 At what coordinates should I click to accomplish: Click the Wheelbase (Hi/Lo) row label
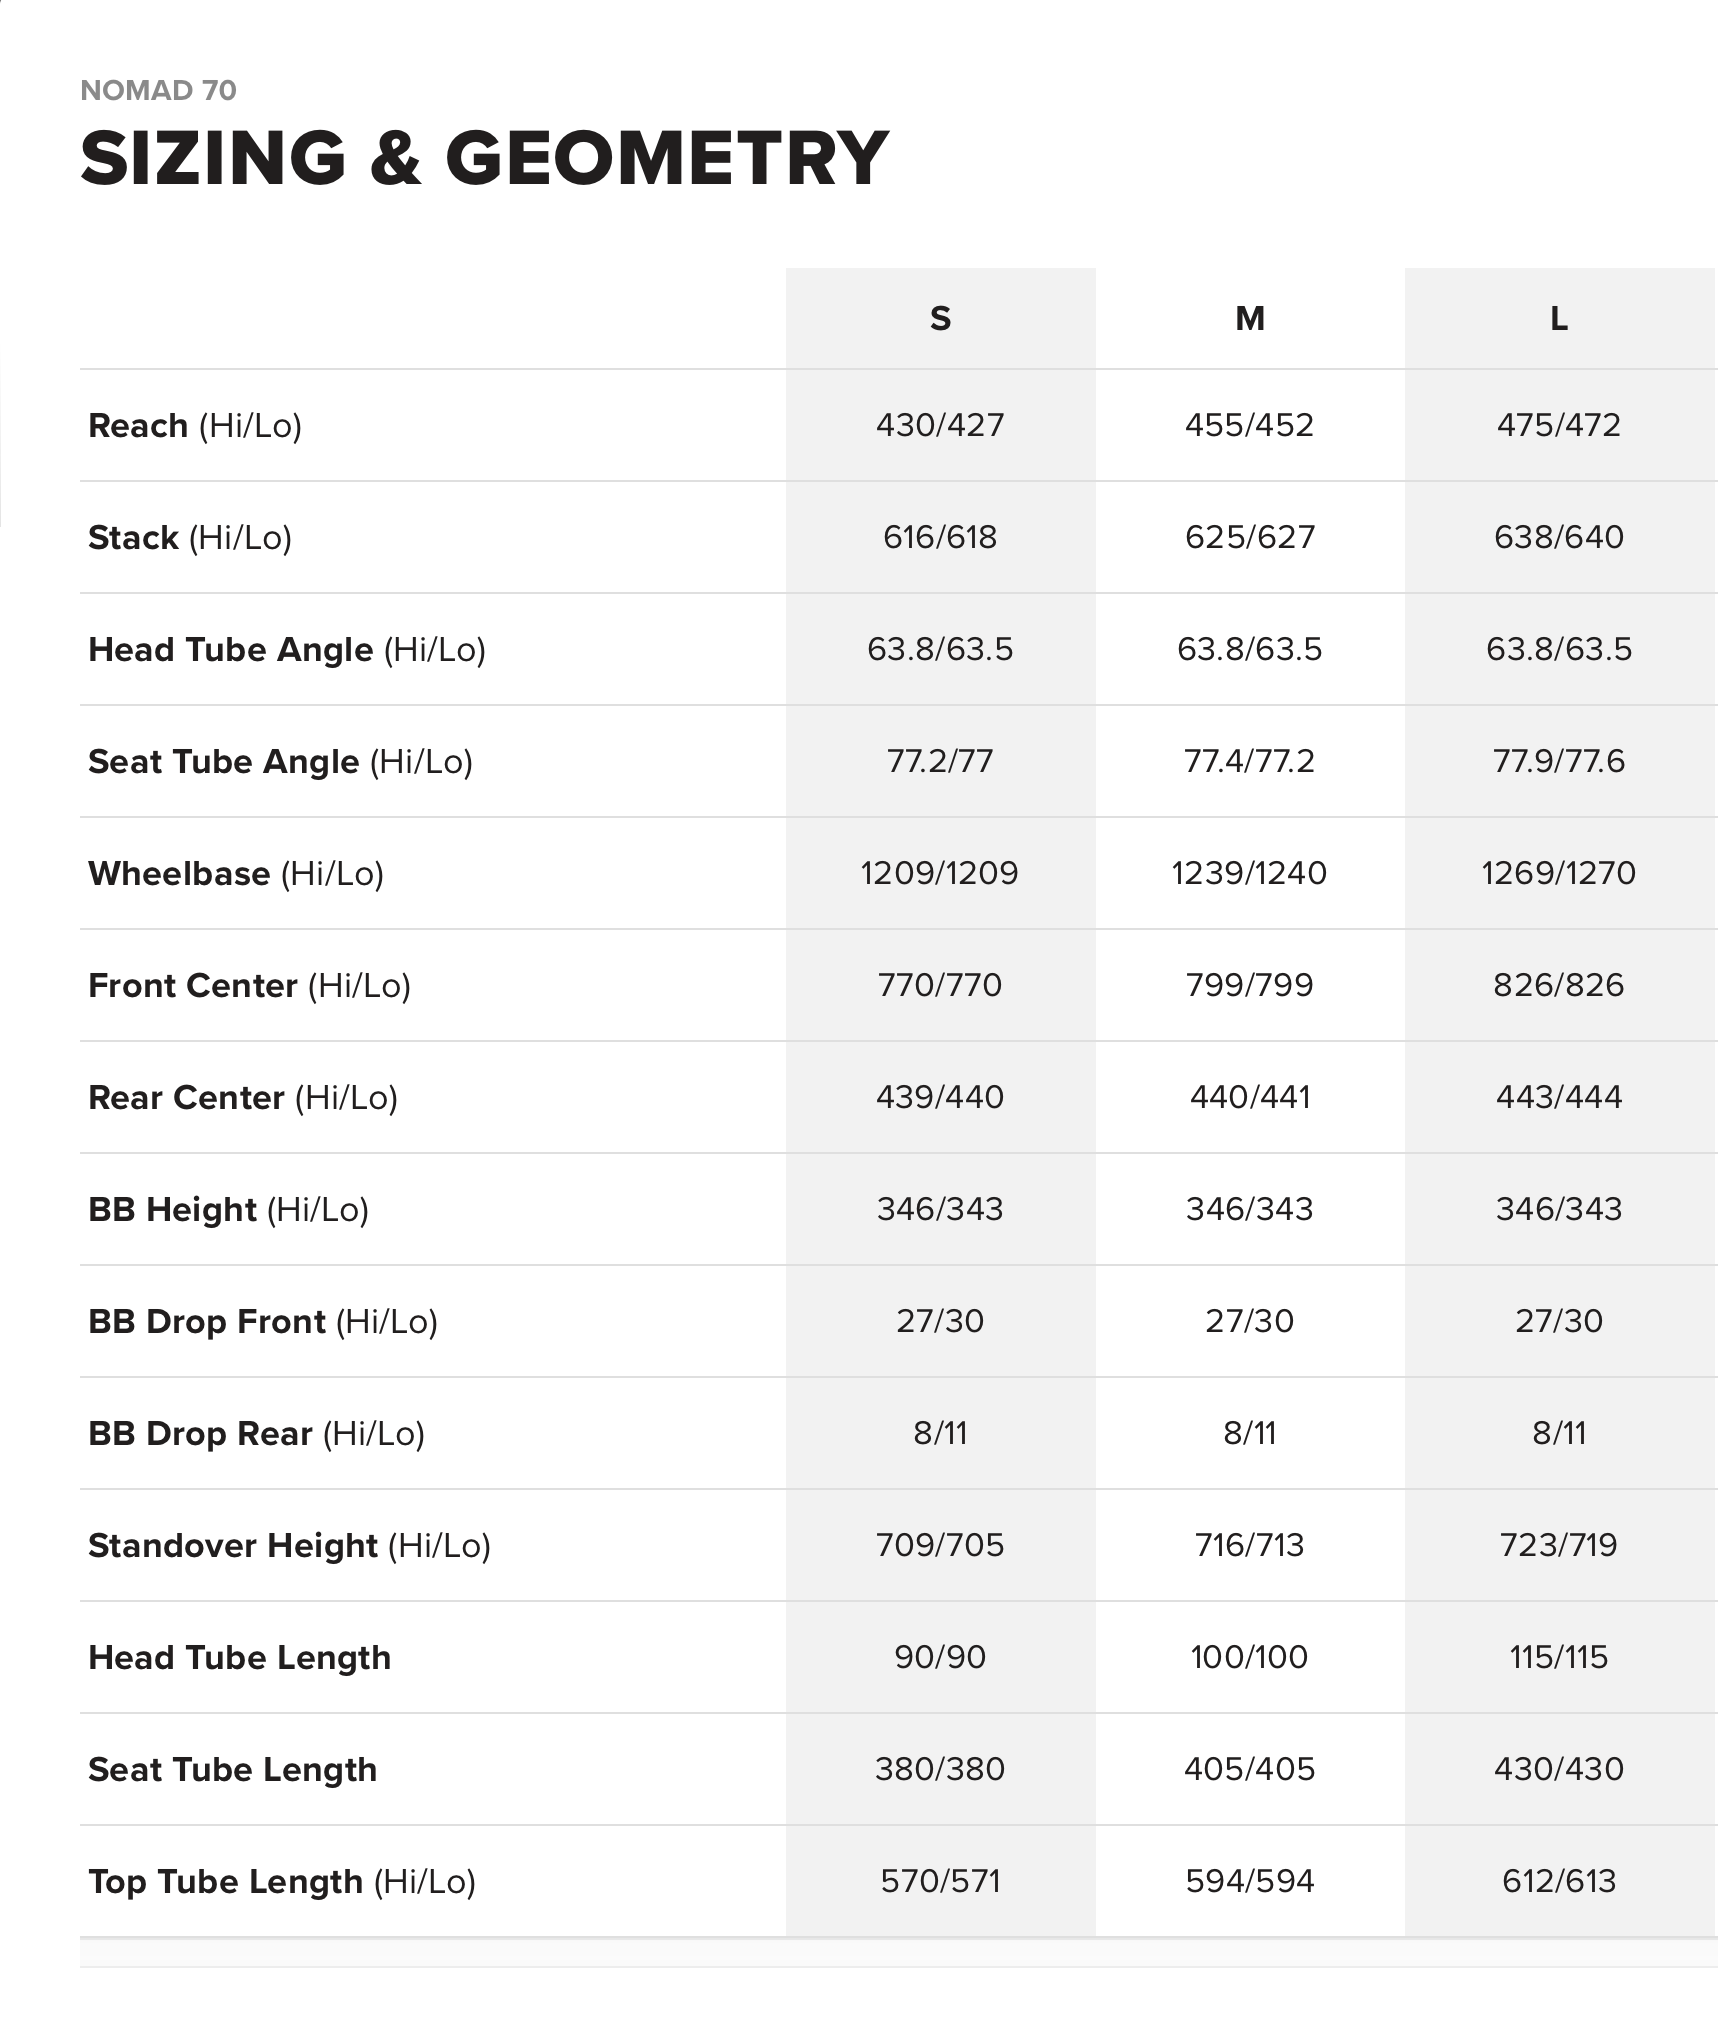tap(236, 874)
